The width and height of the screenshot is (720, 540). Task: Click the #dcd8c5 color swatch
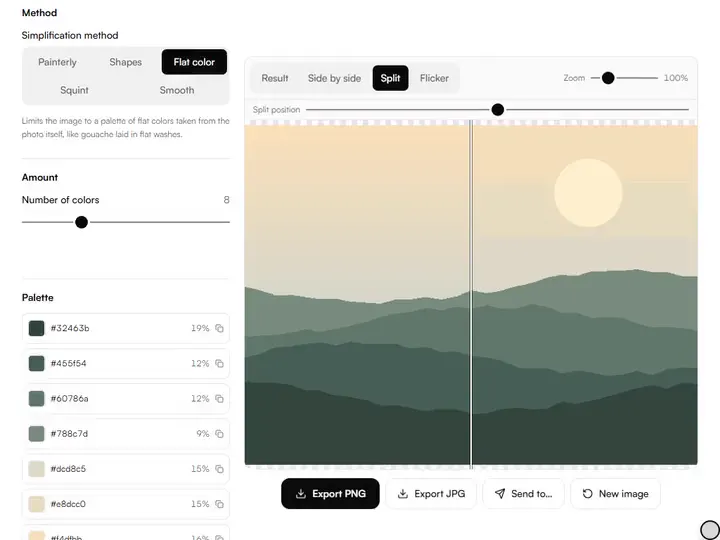36,469
